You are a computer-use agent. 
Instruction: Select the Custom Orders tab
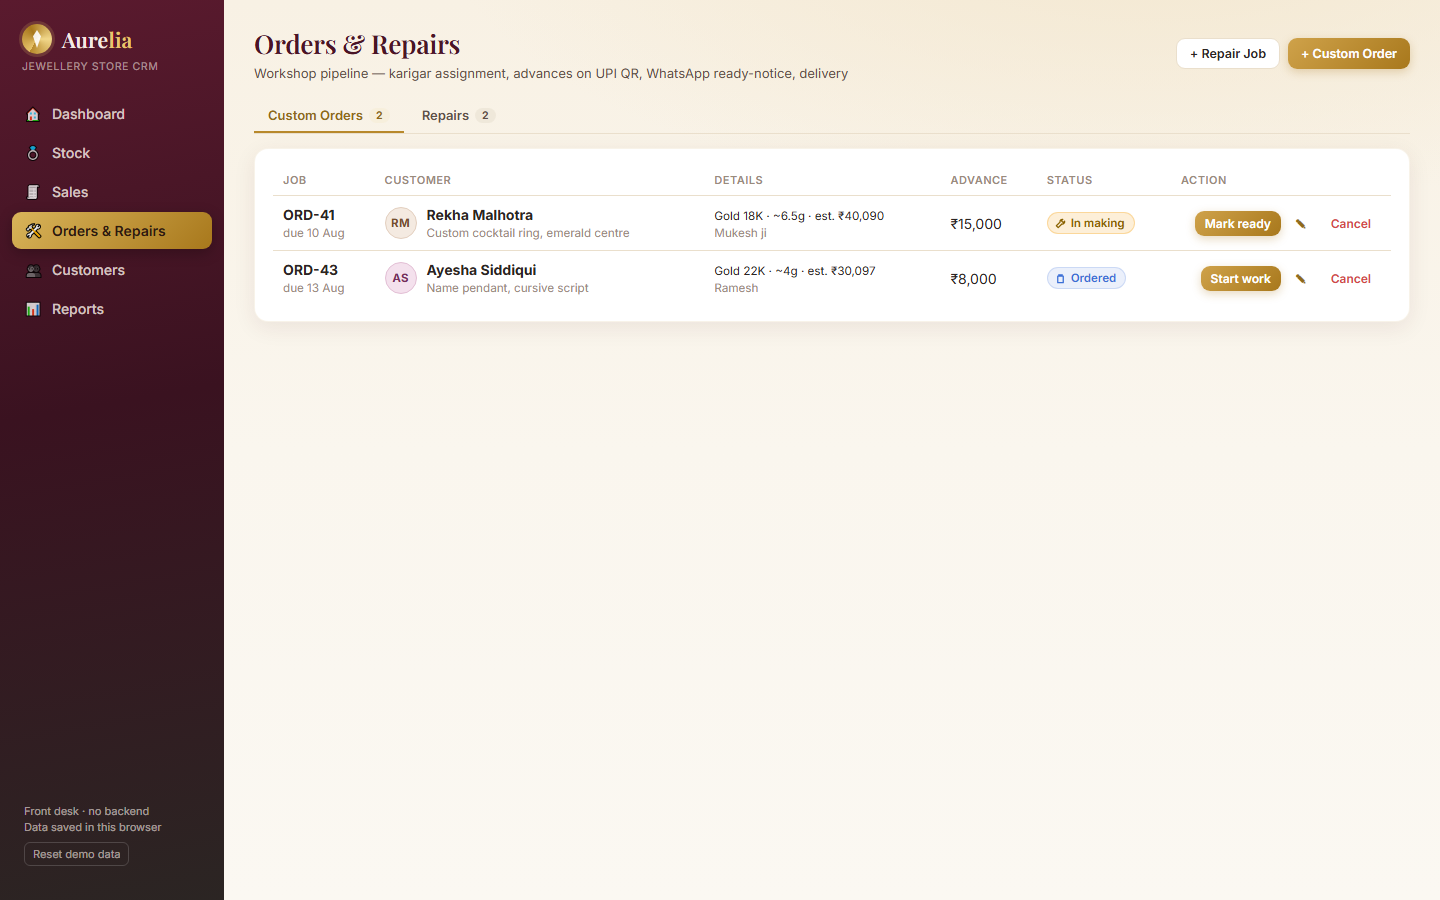[x=328, y=115]
